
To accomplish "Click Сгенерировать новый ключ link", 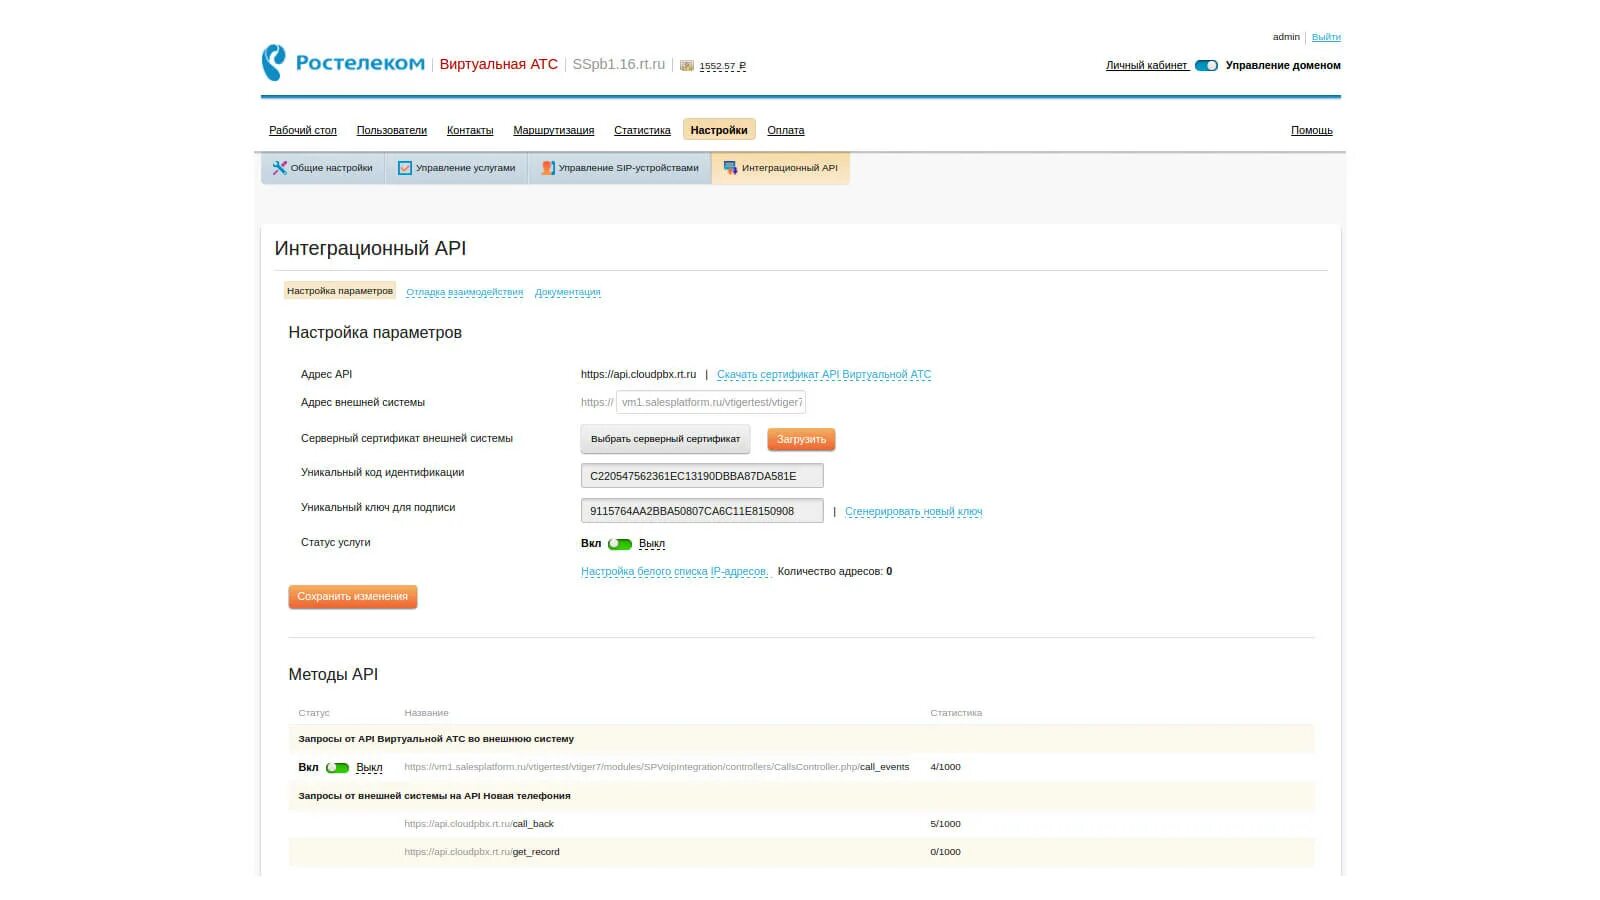I will [914, 512].
